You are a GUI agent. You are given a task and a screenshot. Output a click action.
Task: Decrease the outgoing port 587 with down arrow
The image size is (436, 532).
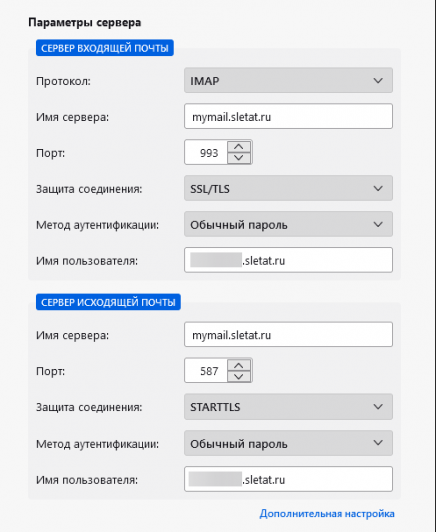coord(239,376)
